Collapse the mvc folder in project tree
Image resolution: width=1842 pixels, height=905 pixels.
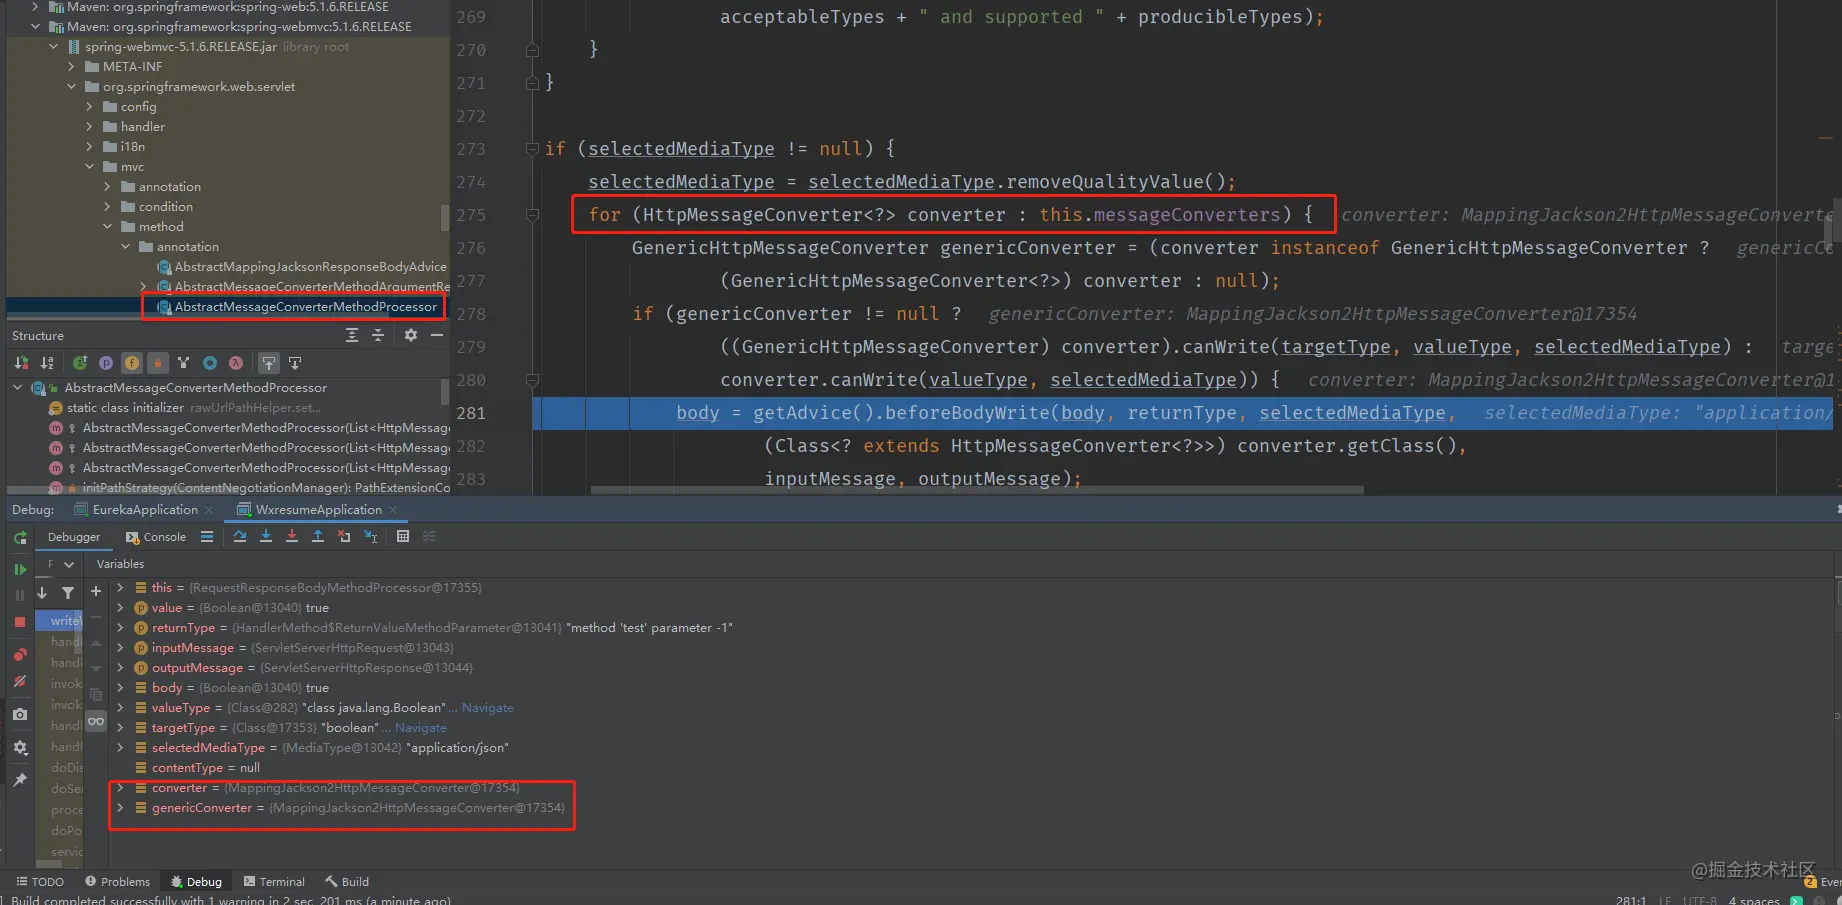click(89, 167)
